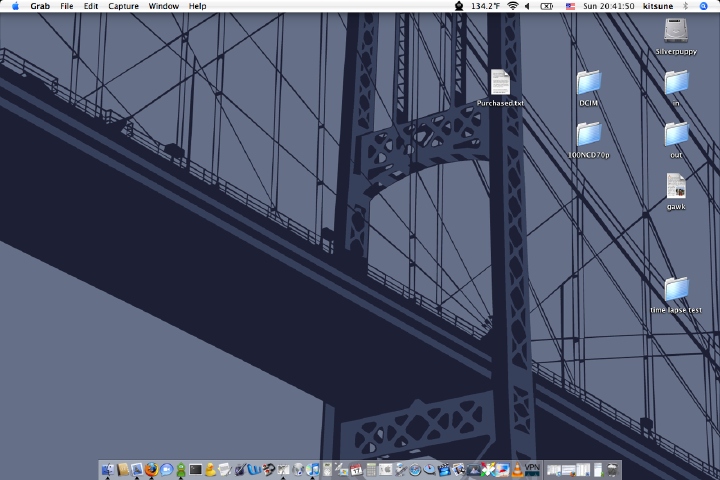The width and height of the screenshot is (720, 480).
Task: Open iCal calendar icon in the Dock
Action: 356,470
